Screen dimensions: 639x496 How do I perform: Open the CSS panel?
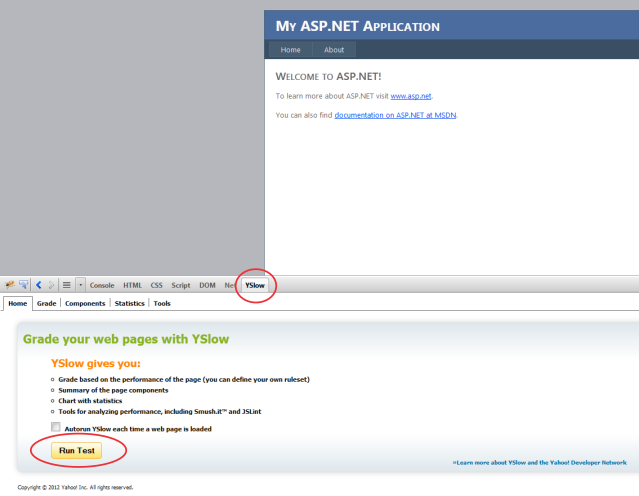click(x=156, y=285)
